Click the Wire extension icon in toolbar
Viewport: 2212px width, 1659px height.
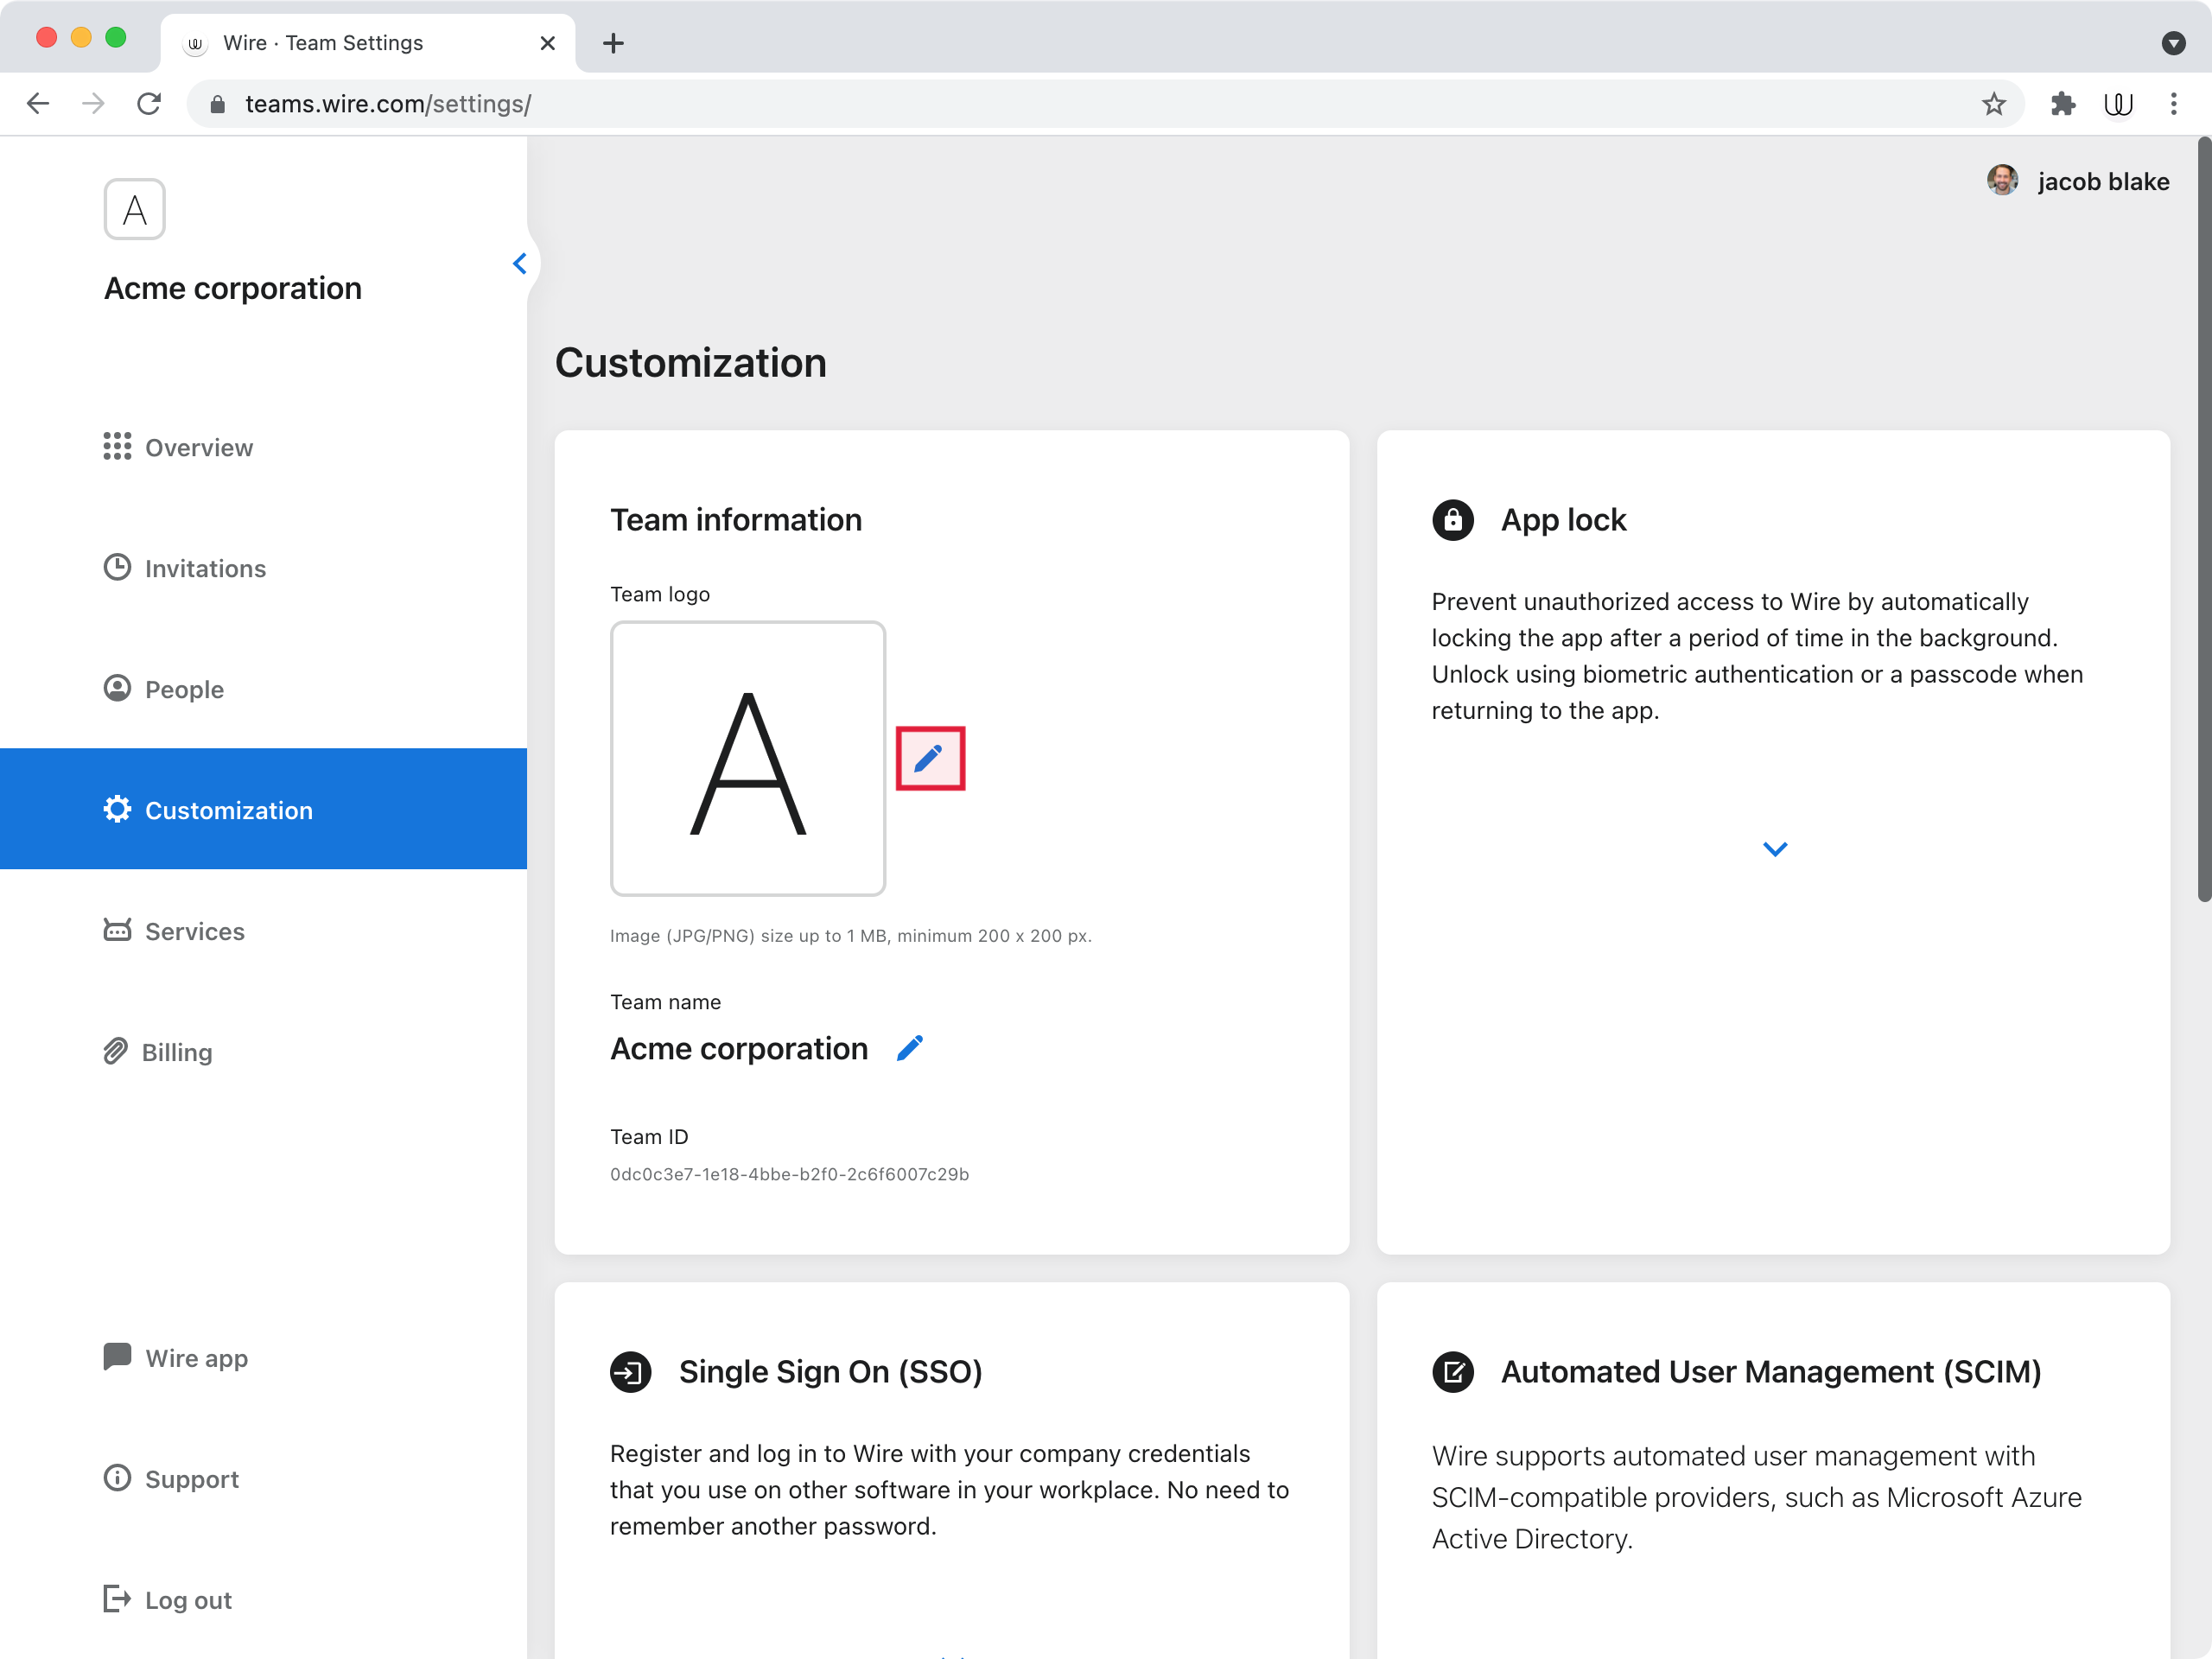(2118, 104)
